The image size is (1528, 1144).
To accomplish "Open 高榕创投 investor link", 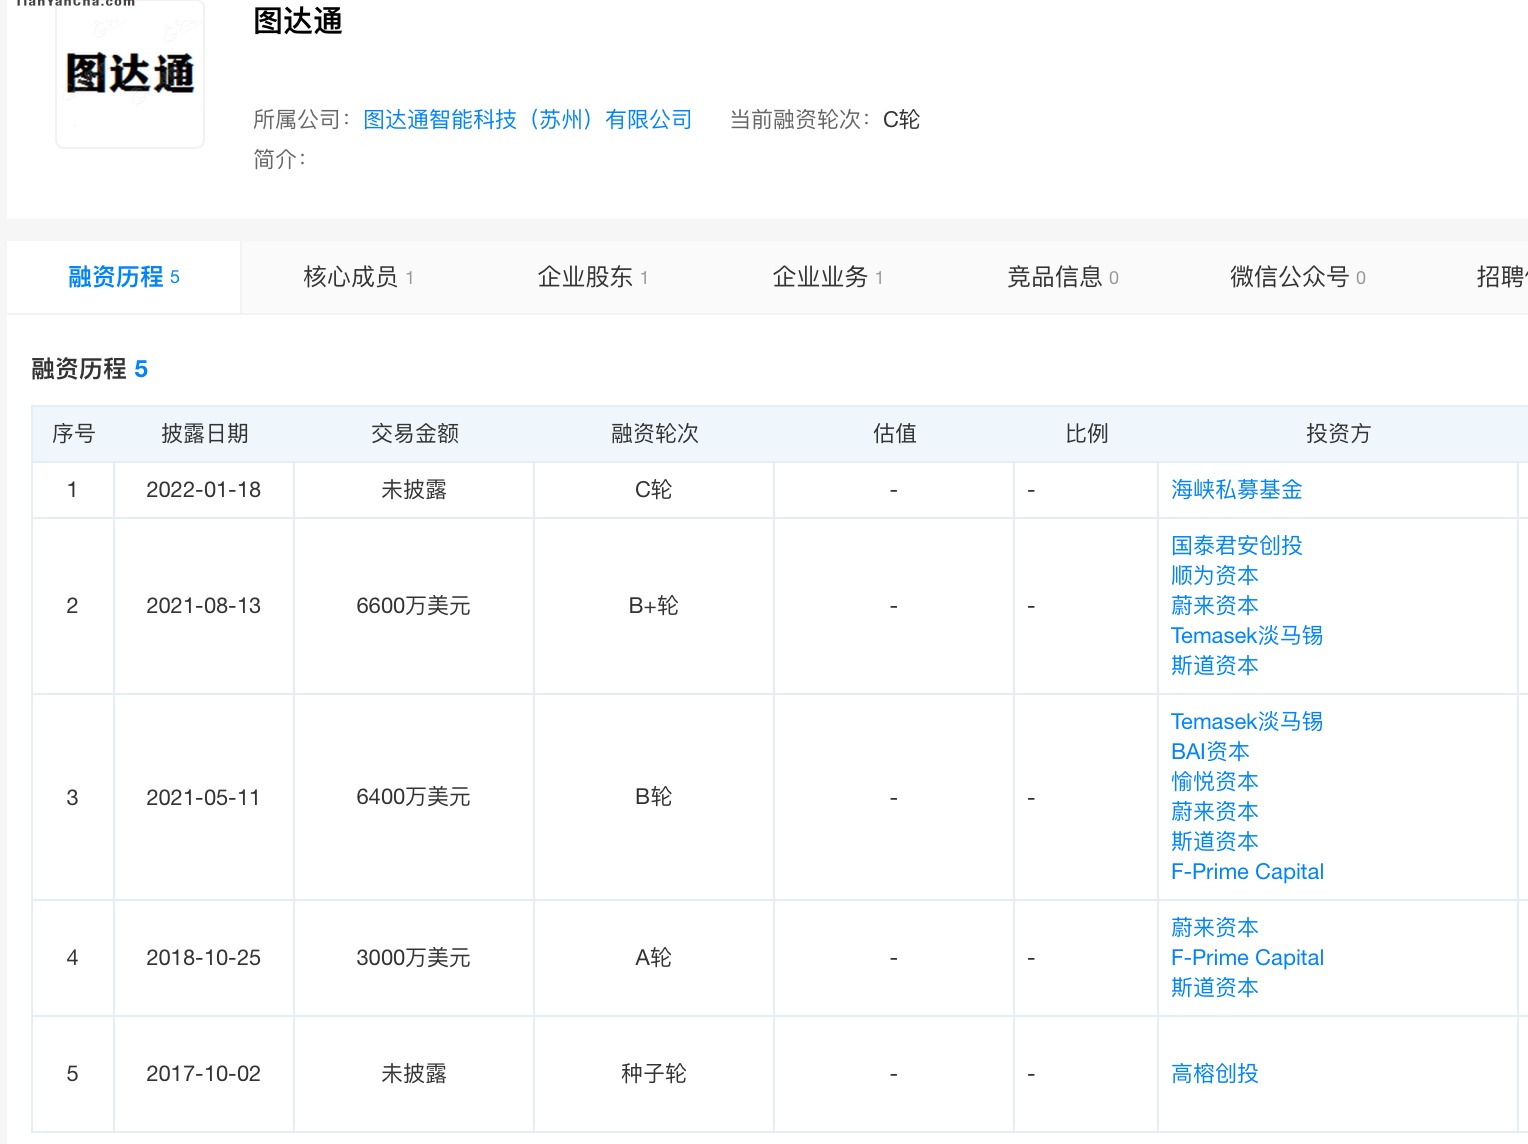I will click(1214, 1074).
